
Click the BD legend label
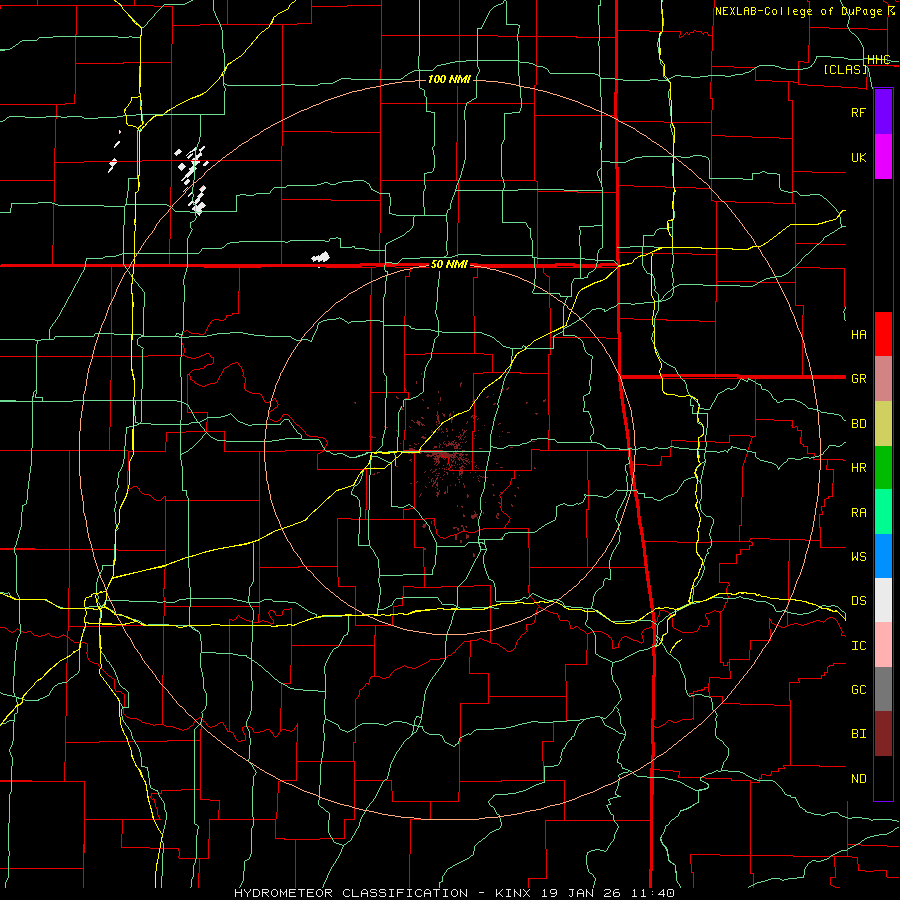pyautogui.click(x=859, y=424)
